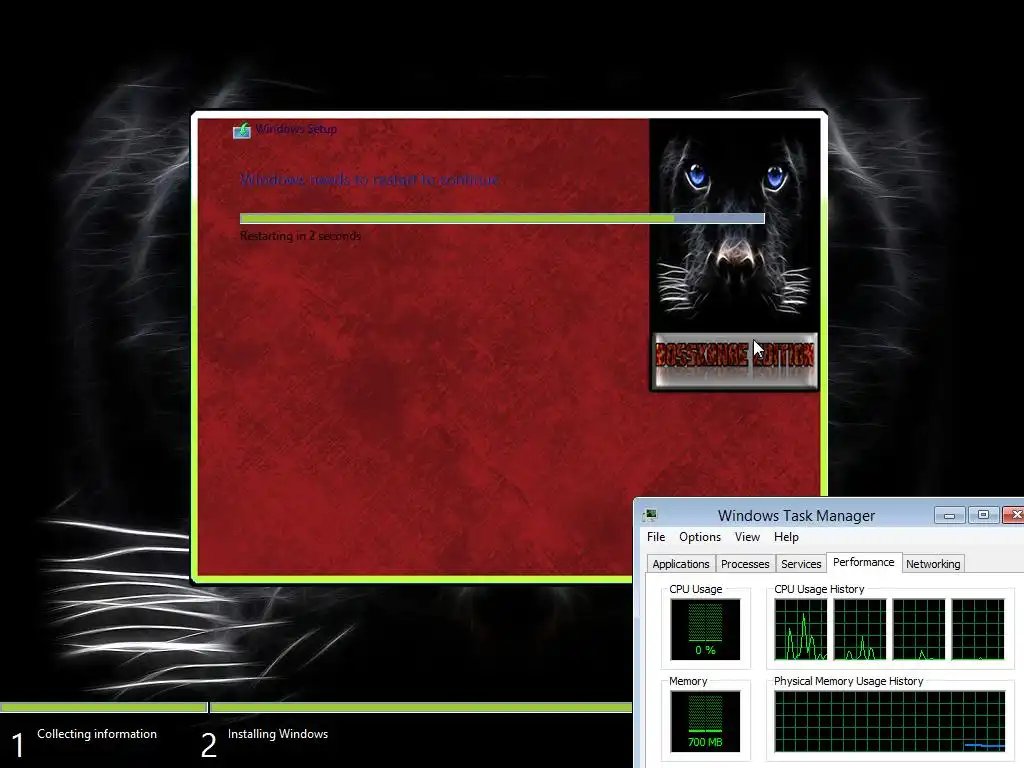
Task: Click the 'Windows Task Manager' title text
Action: pos(796,516)
